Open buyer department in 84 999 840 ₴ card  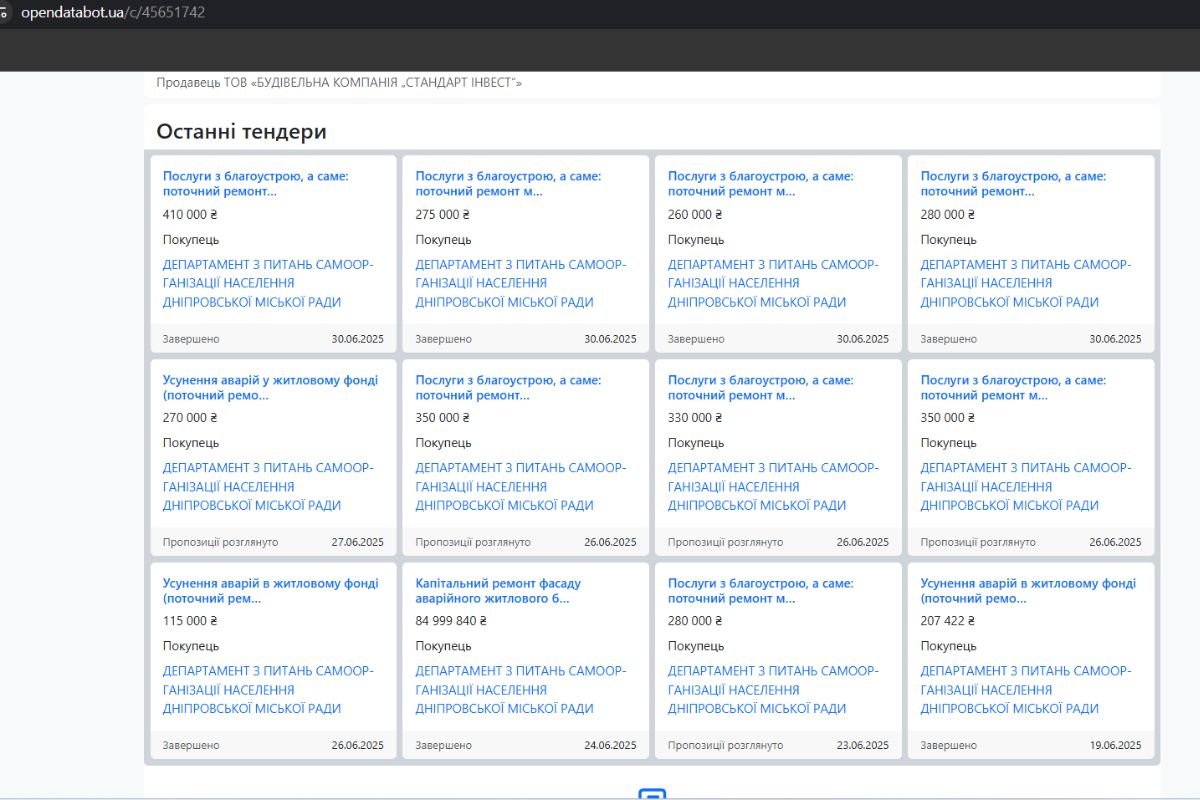(520, 689)
